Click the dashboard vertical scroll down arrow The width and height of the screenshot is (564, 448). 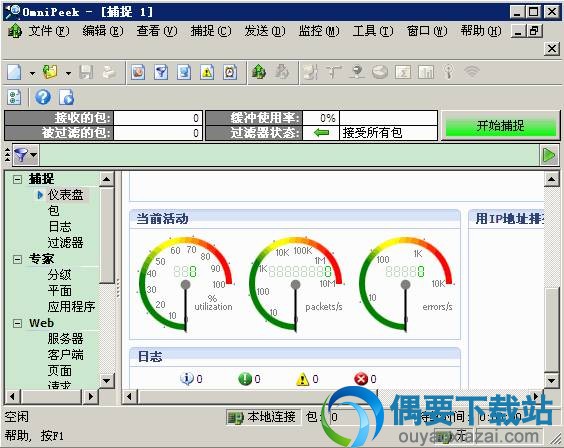pyautogui.click(x=551, y=380)
